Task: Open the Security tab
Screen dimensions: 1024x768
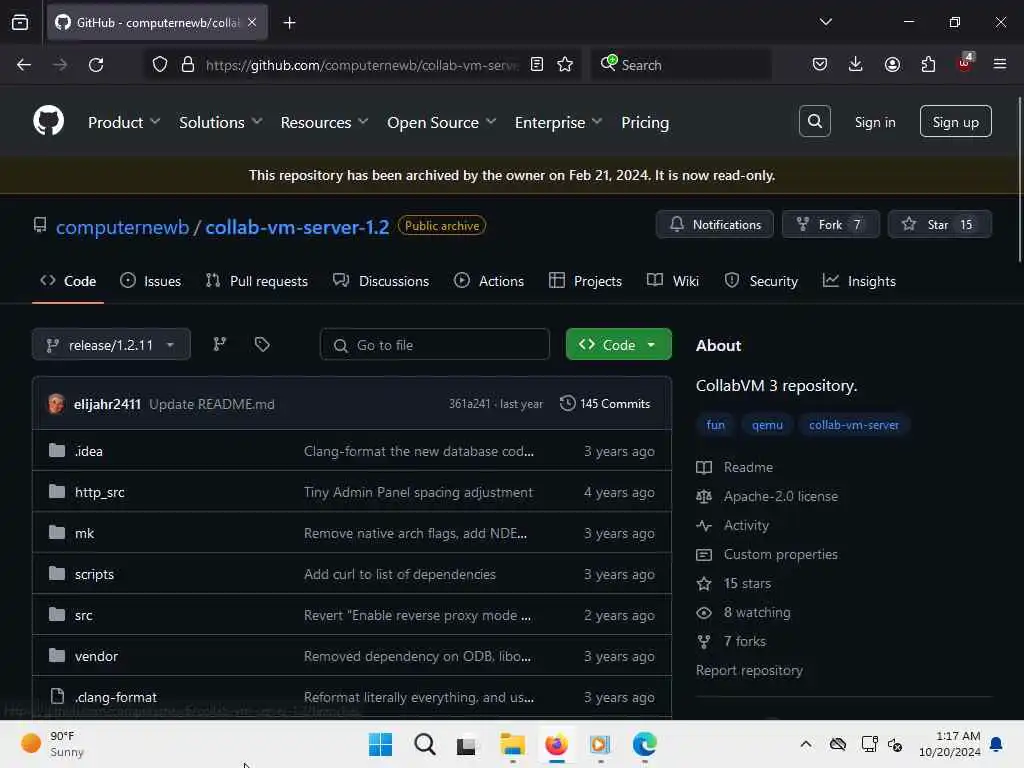Action: pyautogui.click(x=761, y=281)
